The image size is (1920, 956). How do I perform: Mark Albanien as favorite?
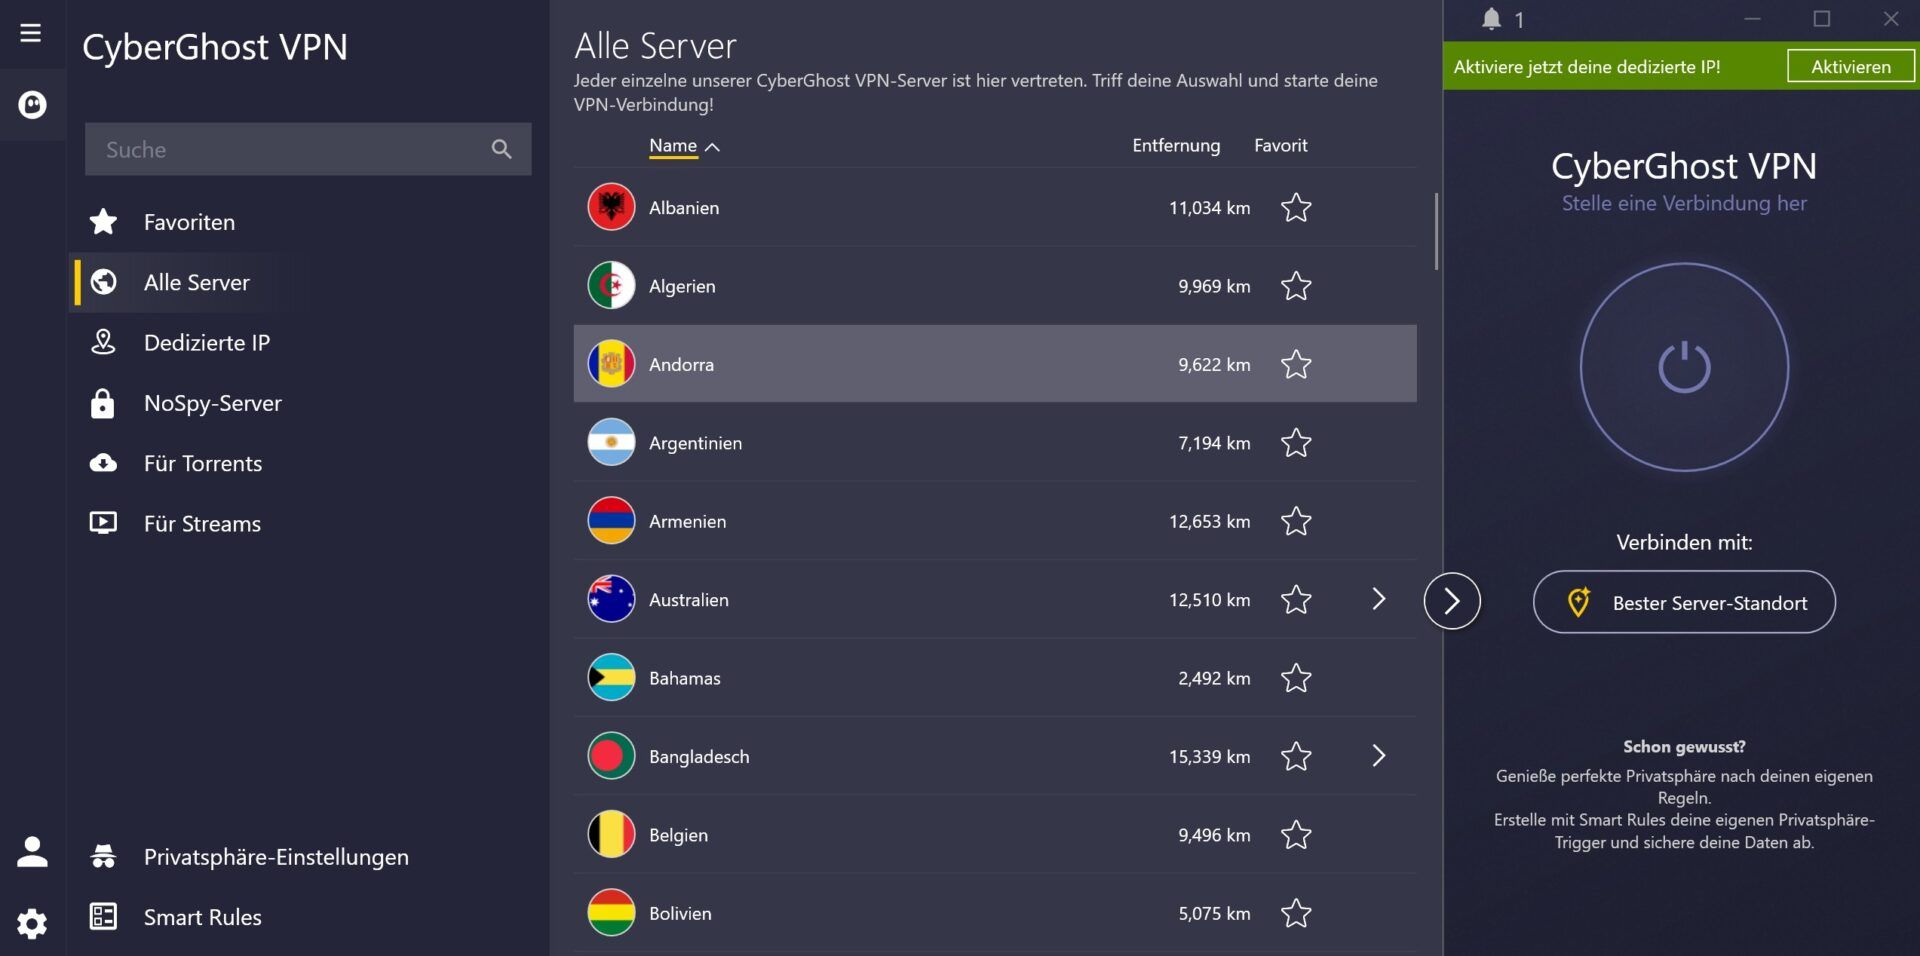1296,207
